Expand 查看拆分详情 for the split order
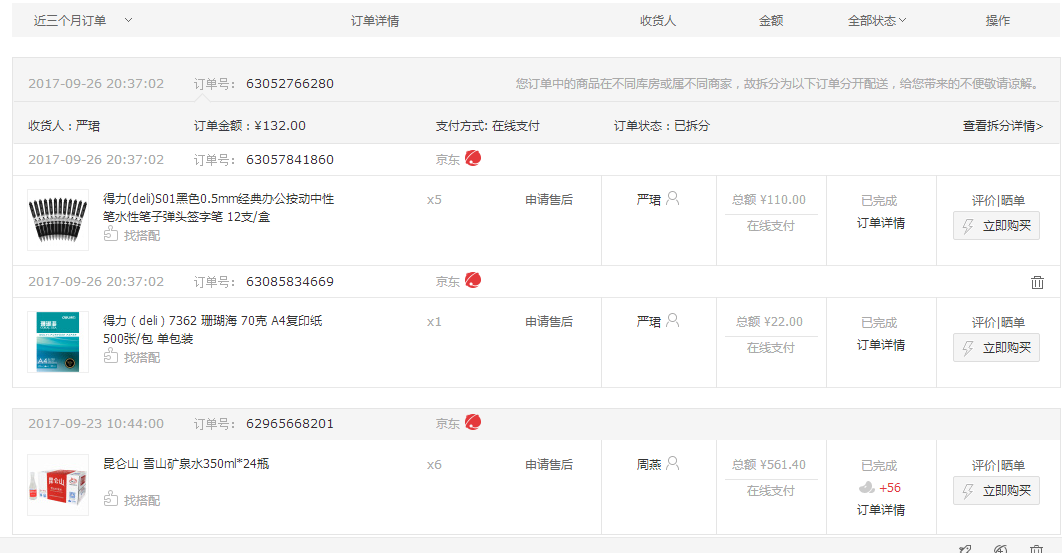The image size is (1062, 553). tap(1002, 126)
